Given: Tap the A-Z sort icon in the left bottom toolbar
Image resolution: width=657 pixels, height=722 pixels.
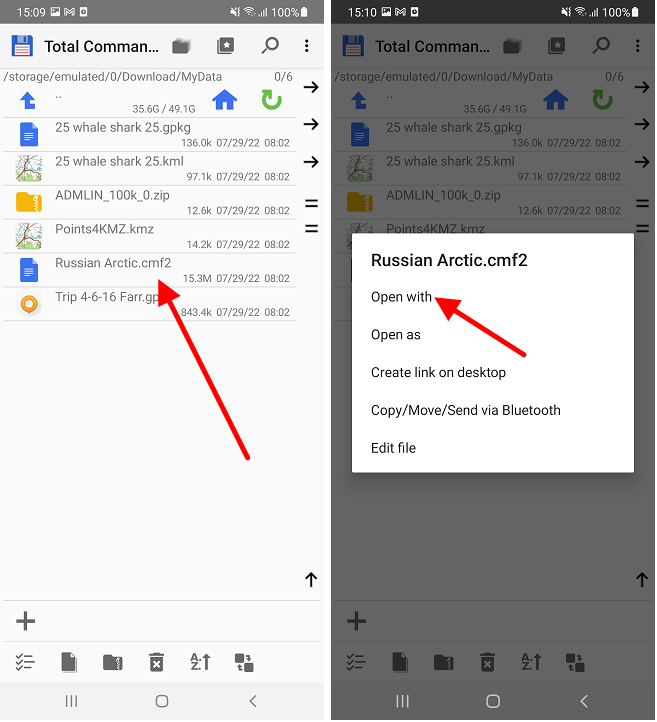Looking at the screenshot, I should click(200, 662).
